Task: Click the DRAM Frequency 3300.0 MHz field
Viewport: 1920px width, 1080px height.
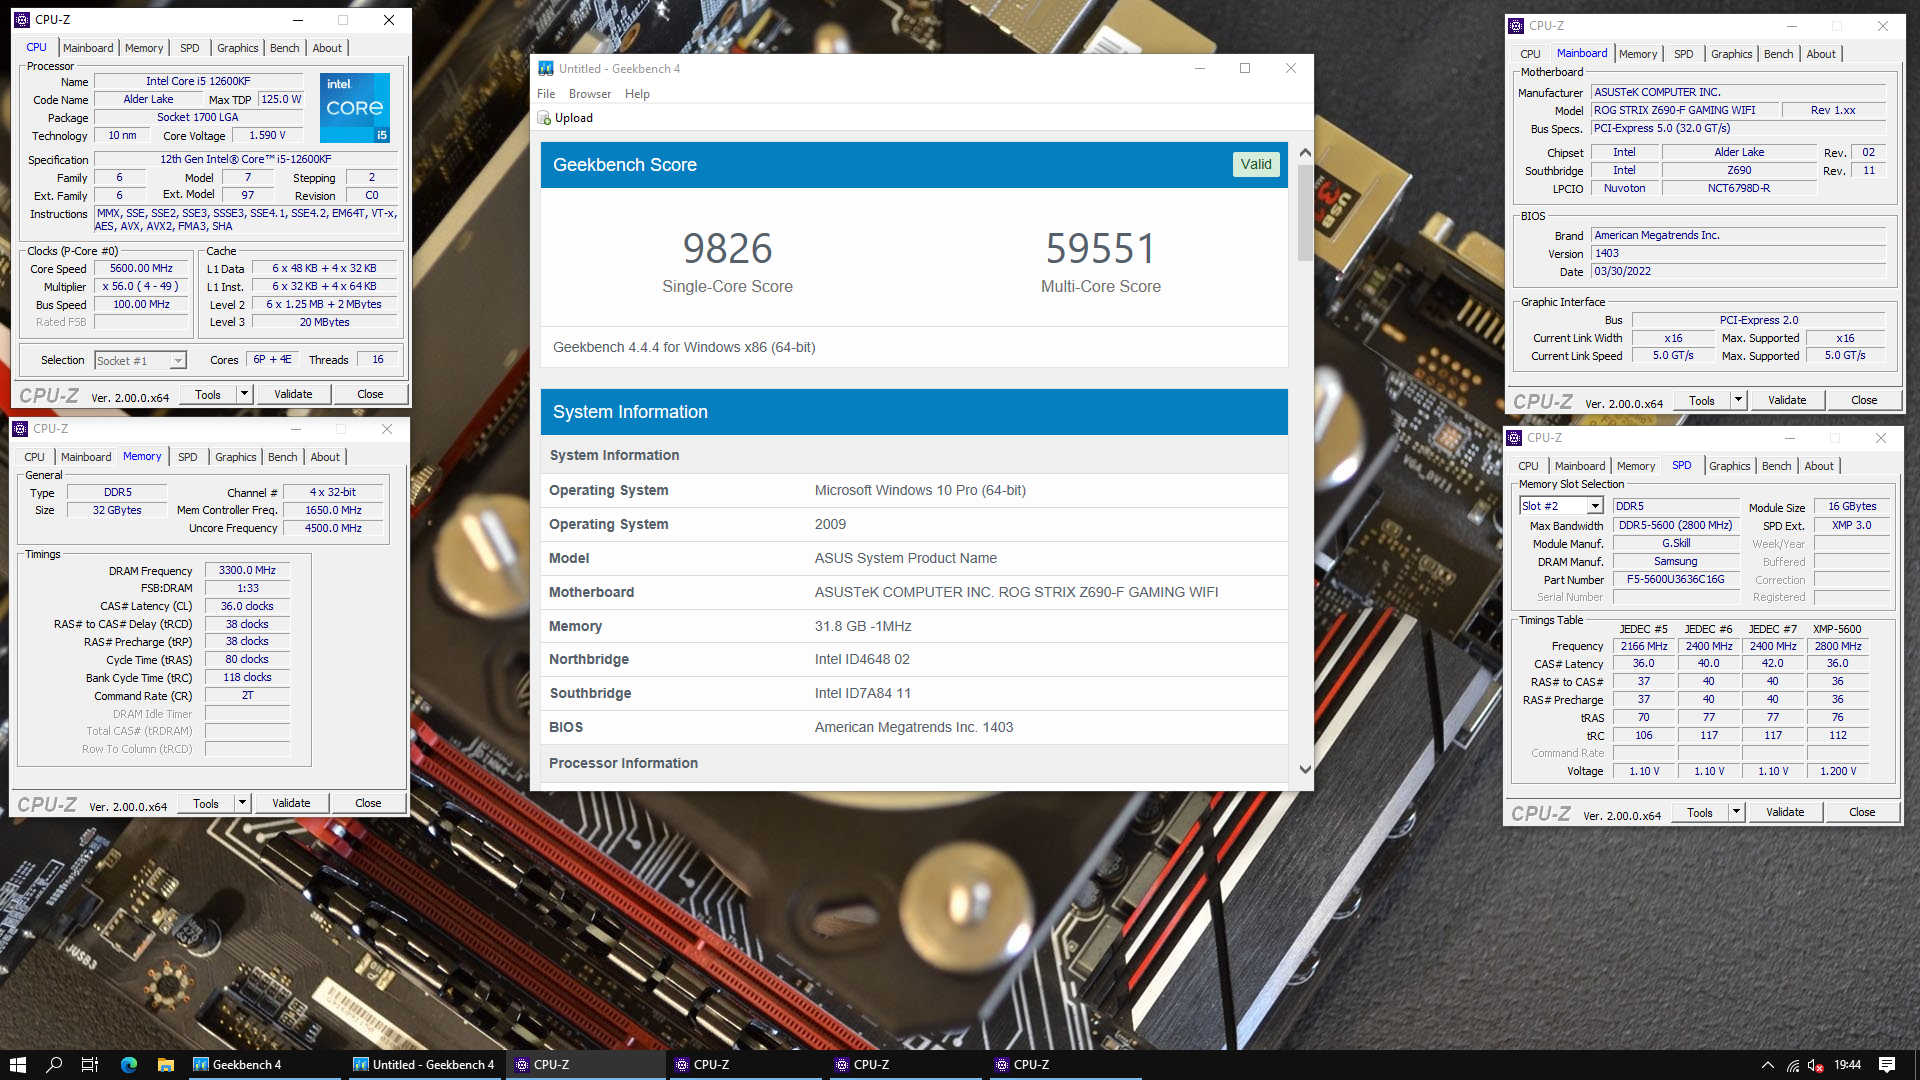Action: coord(247,570)
